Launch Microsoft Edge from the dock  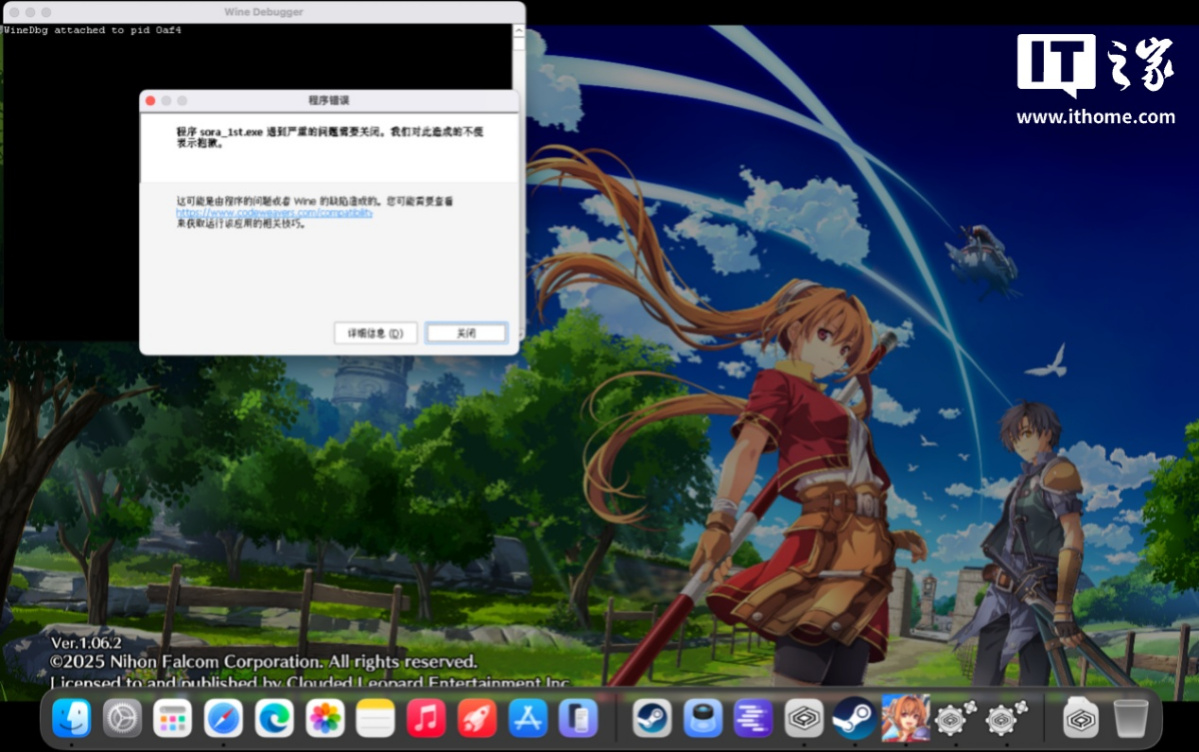(x=274, y=718)
